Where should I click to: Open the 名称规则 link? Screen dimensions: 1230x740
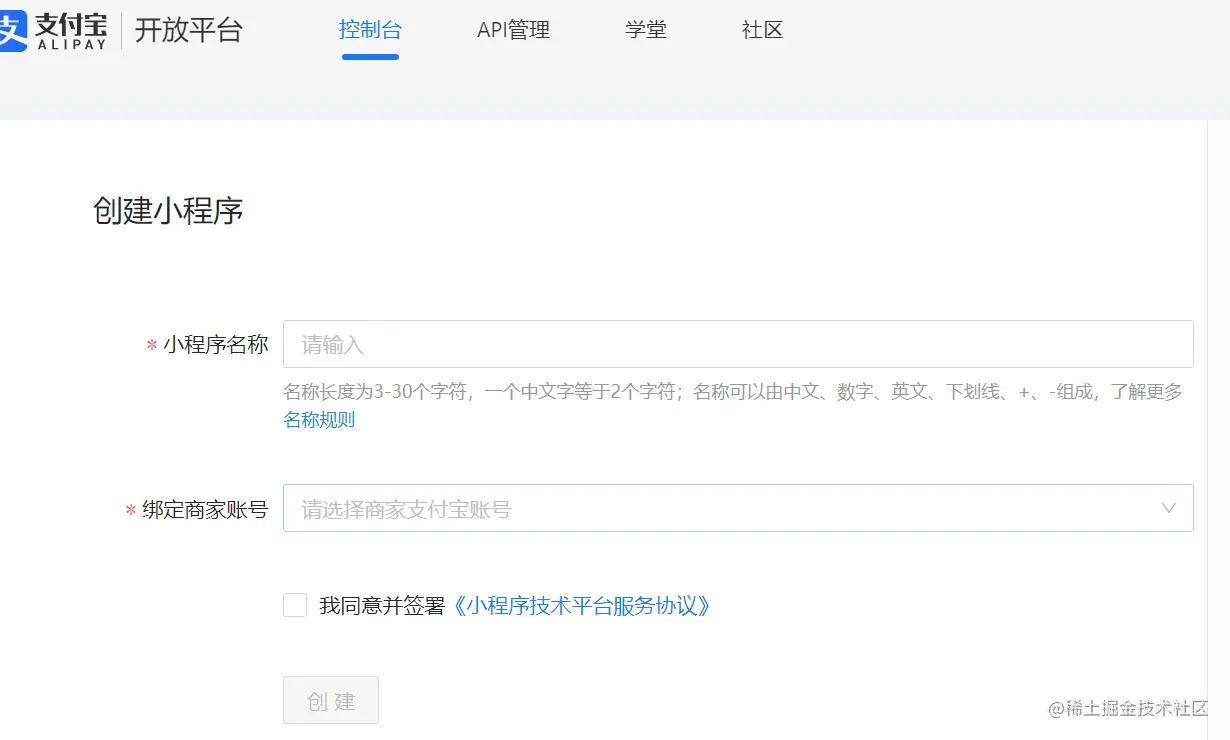[x=319, y=420]
